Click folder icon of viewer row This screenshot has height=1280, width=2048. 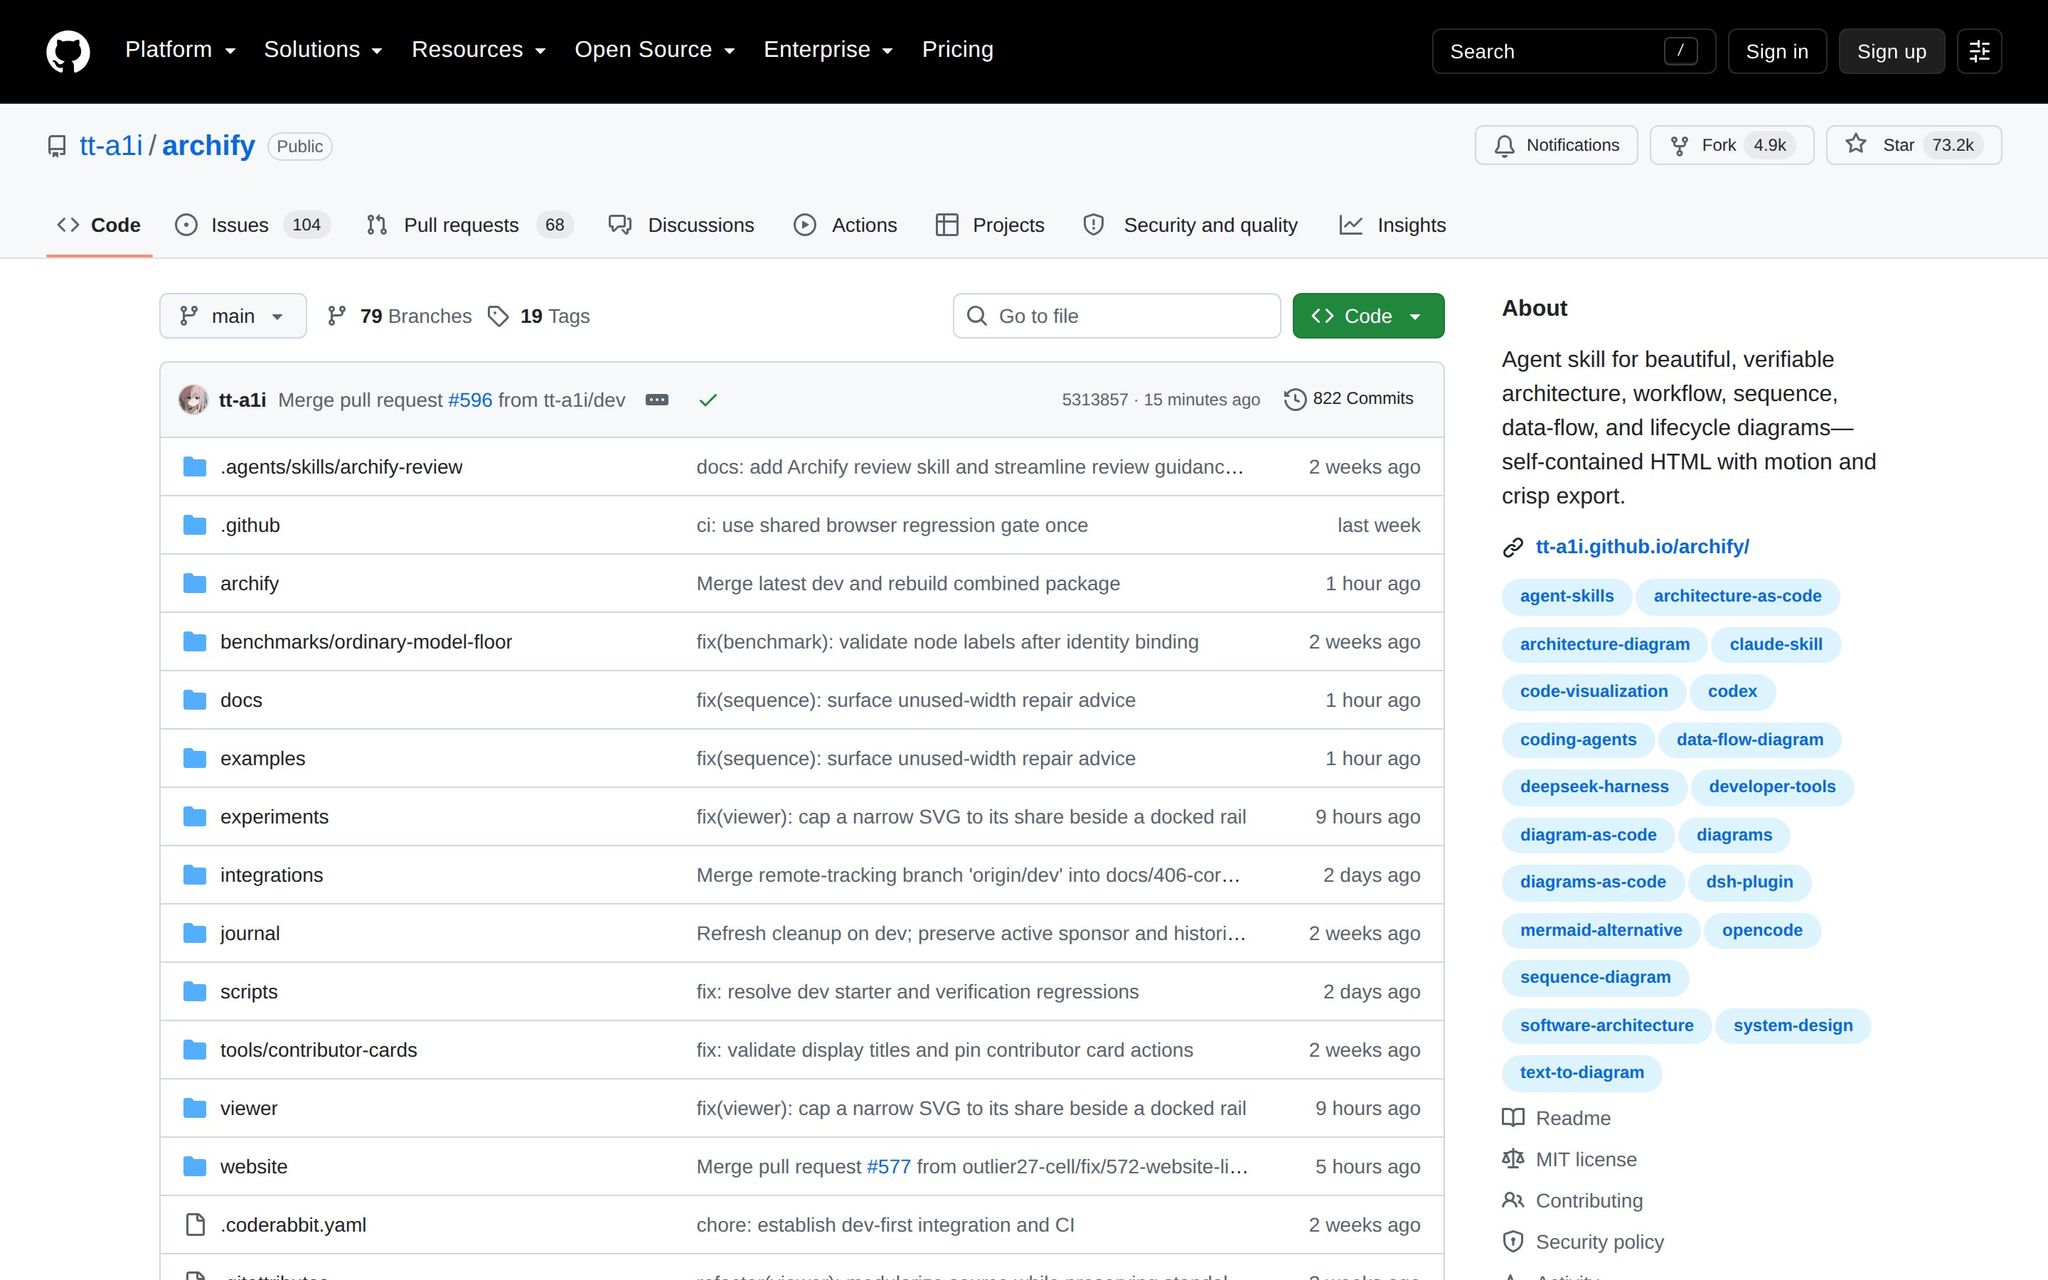(x=195, y=1108)
